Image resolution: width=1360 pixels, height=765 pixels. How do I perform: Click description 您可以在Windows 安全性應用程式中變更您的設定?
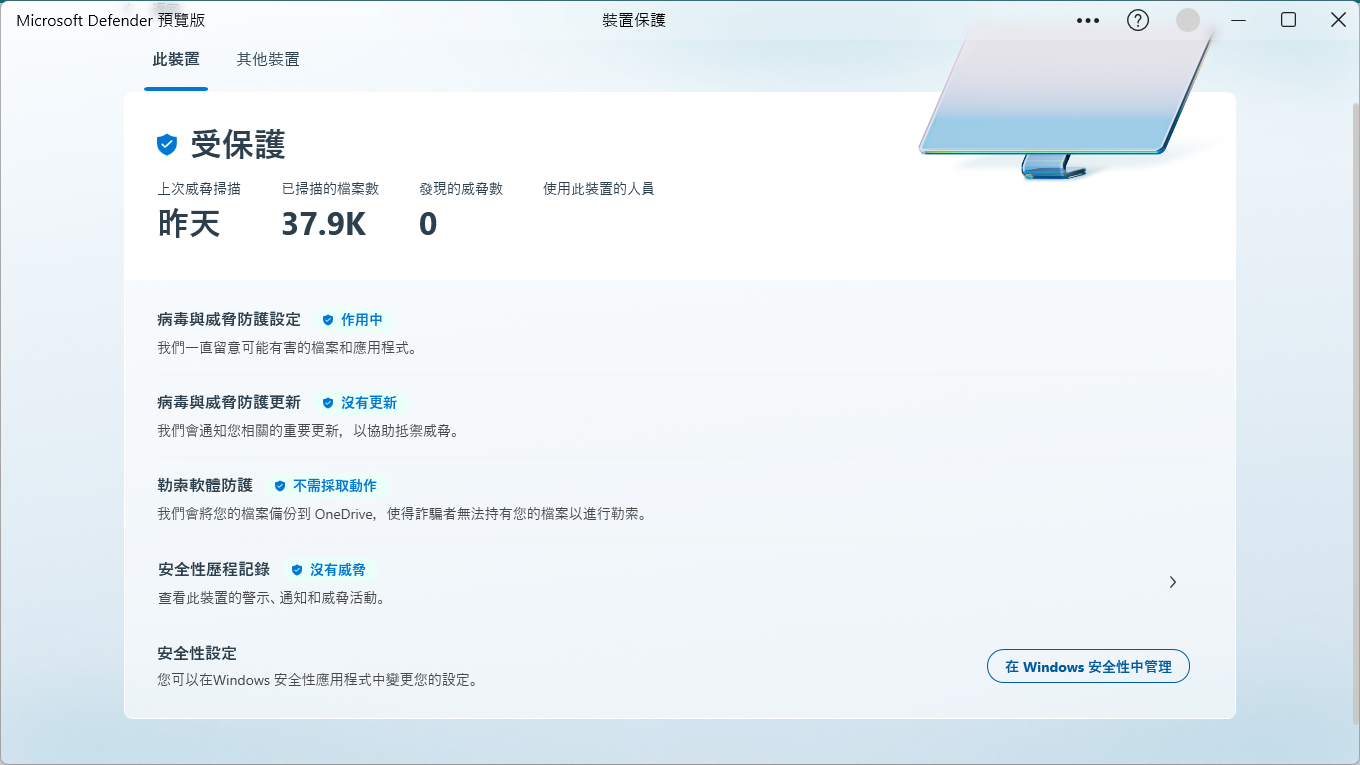tap(318, 680)
